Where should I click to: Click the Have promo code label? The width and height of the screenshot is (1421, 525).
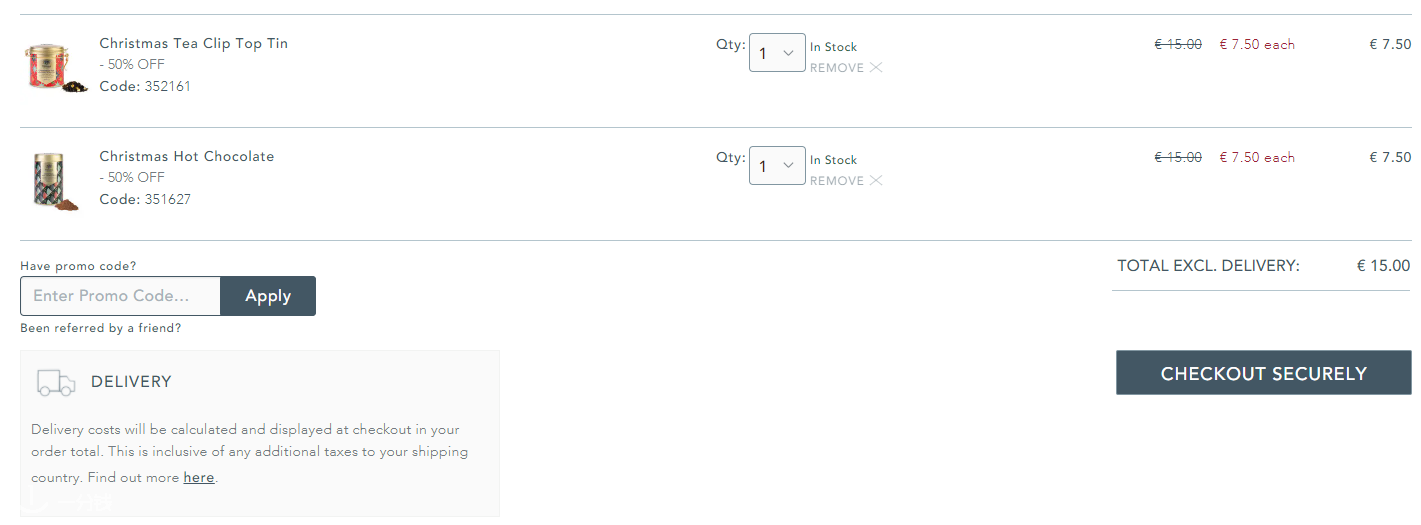78,266
